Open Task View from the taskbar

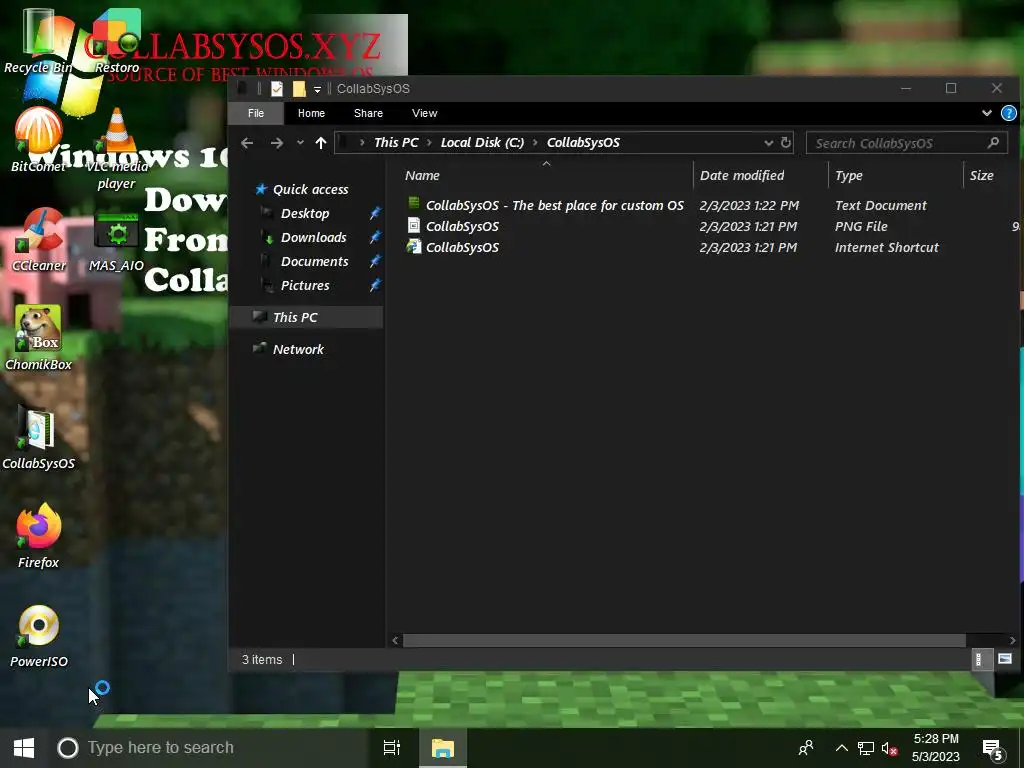pyautogui.click(x=392, y=748)
